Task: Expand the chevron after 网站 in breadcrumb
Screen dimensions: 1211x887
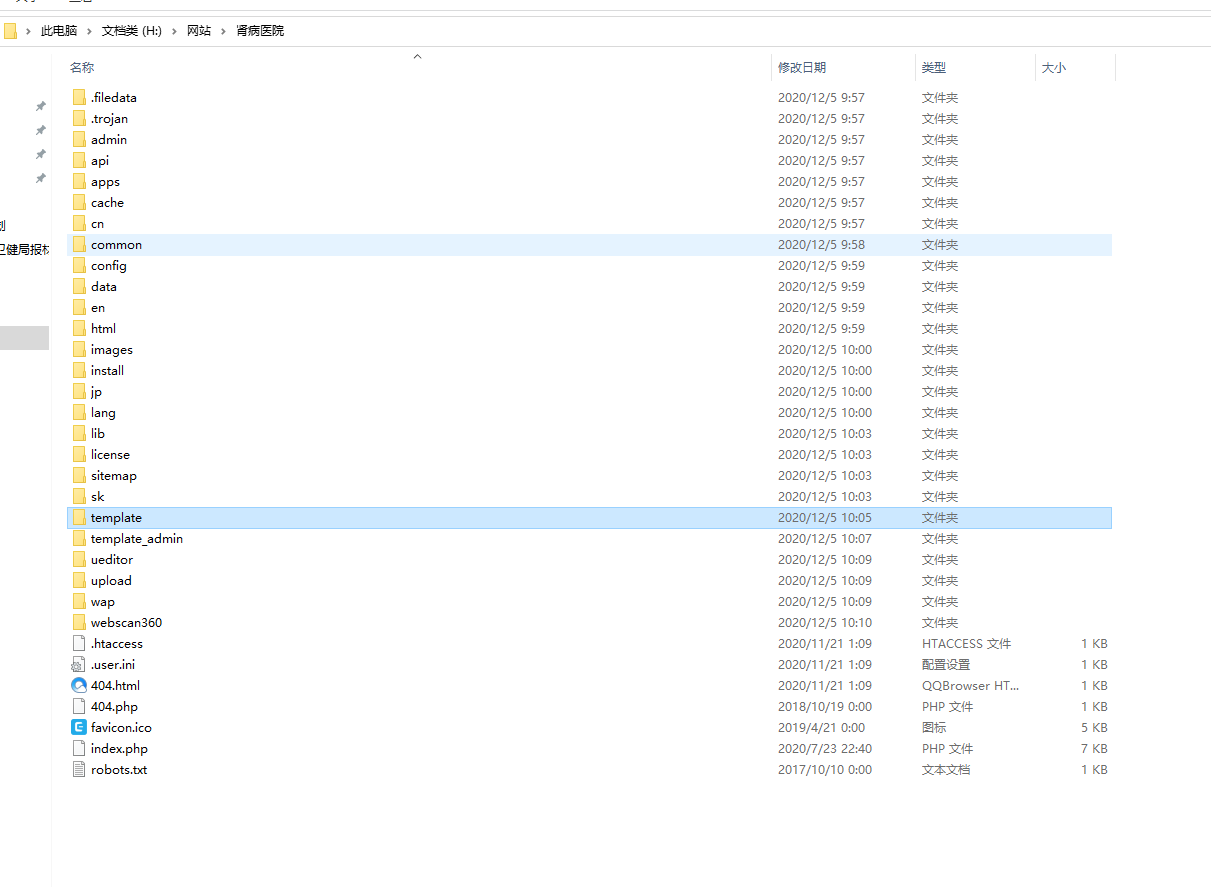Action: point(224,31)
